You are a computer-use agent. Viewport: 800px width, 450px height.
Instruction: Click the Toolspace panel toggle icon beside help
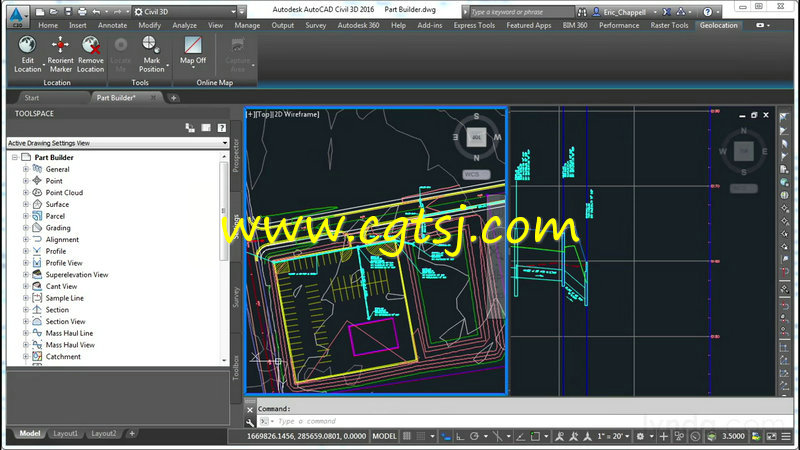coord(206,128)
